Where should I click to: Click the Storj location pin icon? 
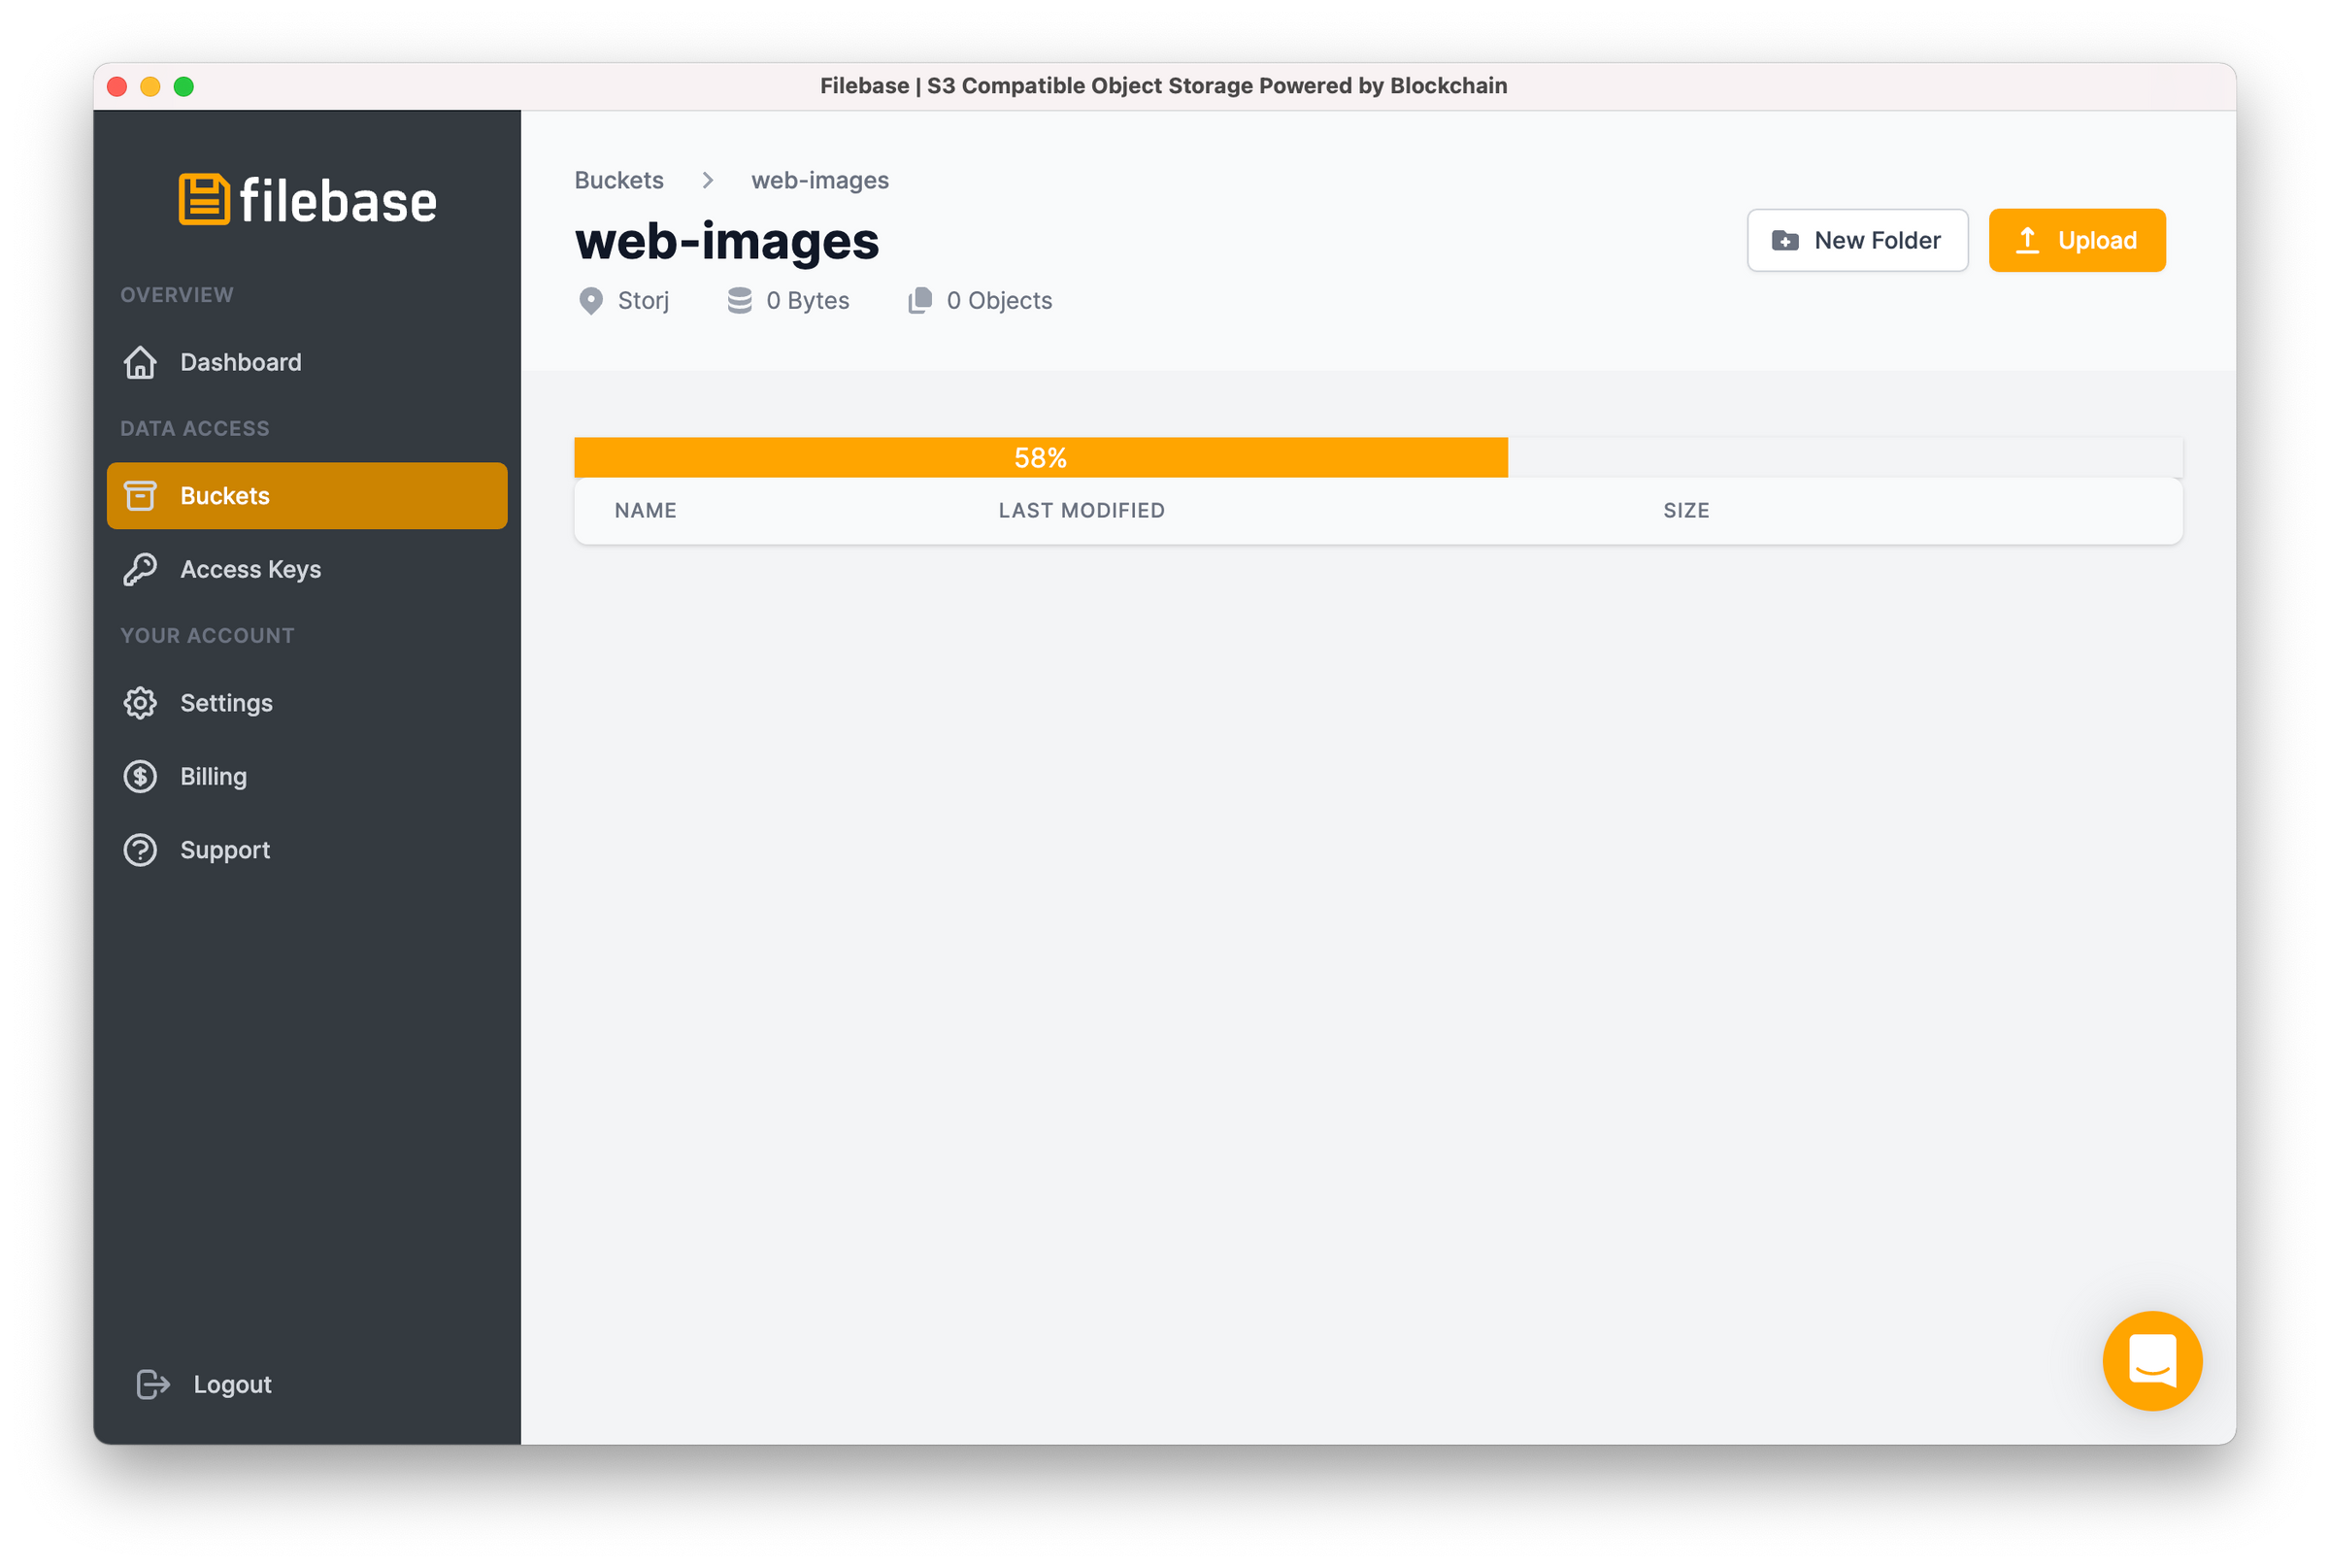591,300
